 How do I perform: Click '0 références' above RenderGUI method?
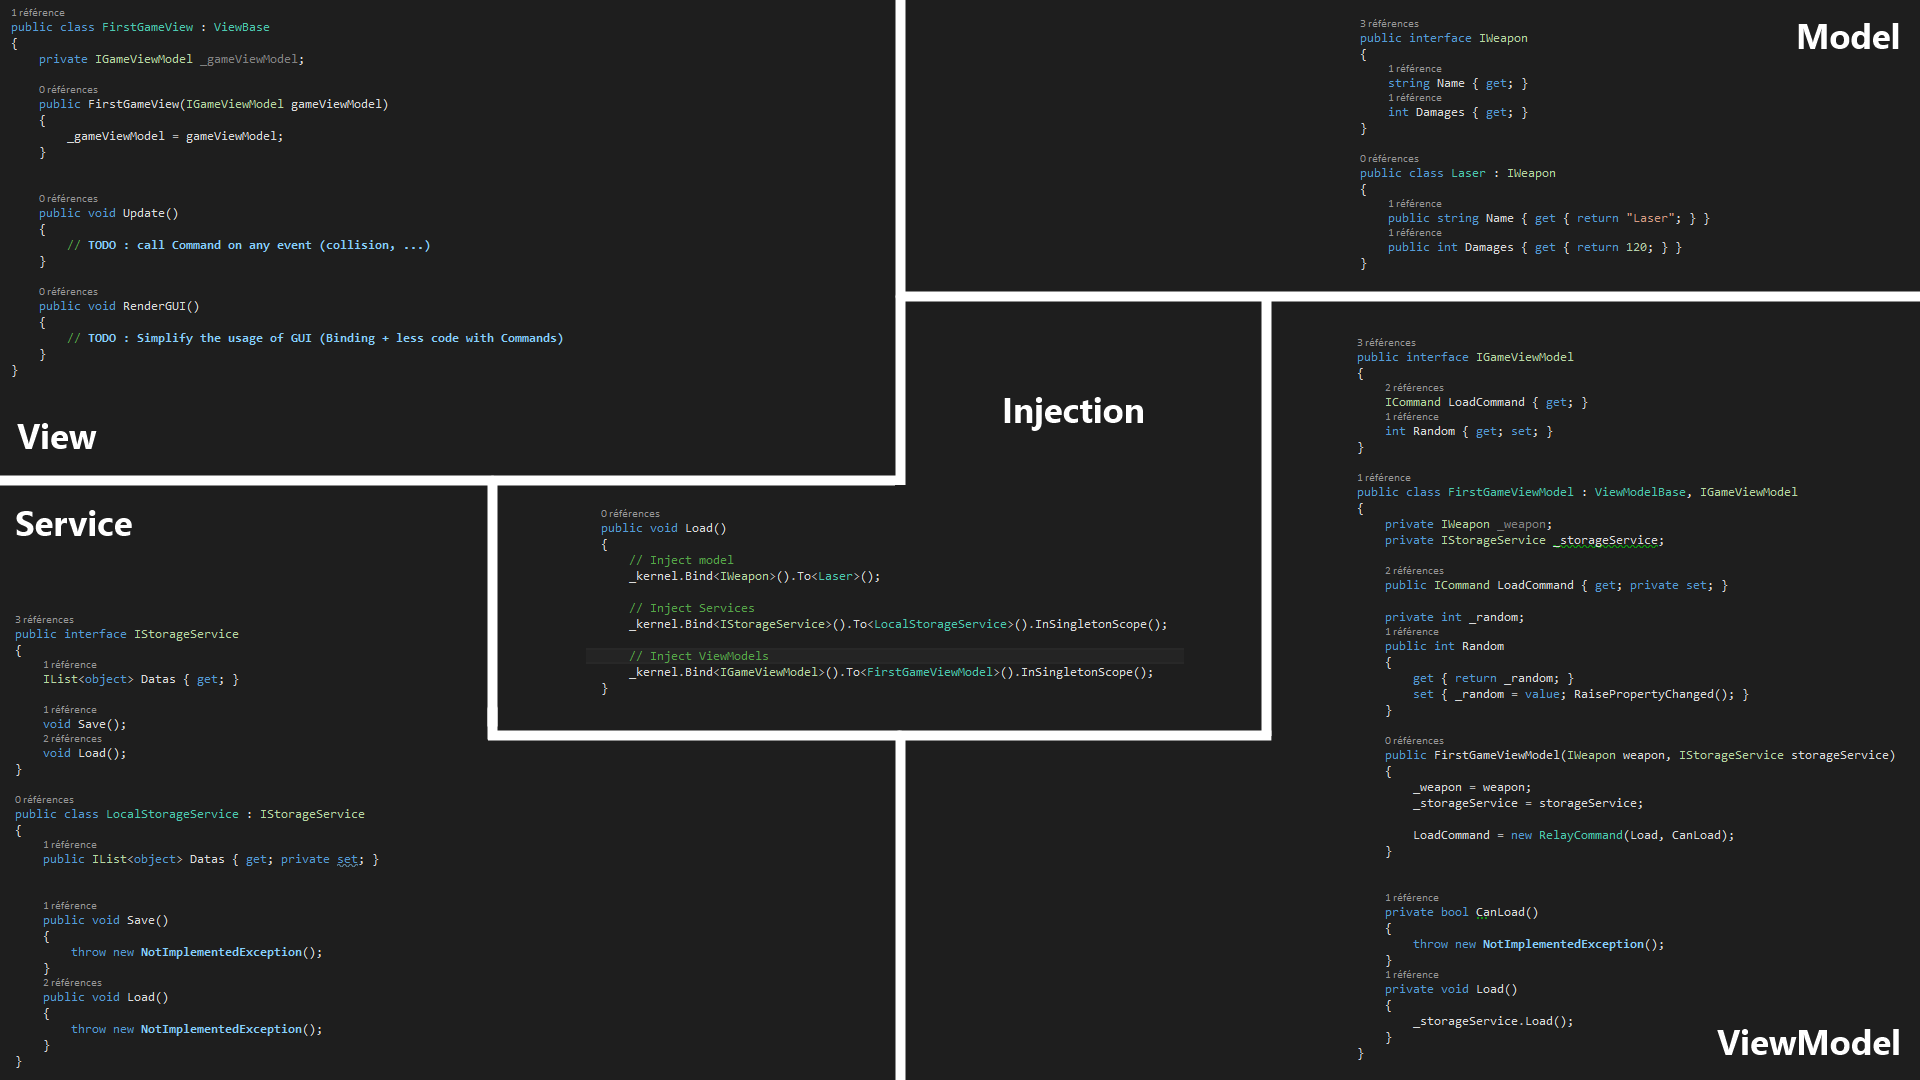(x=68, y=291)
